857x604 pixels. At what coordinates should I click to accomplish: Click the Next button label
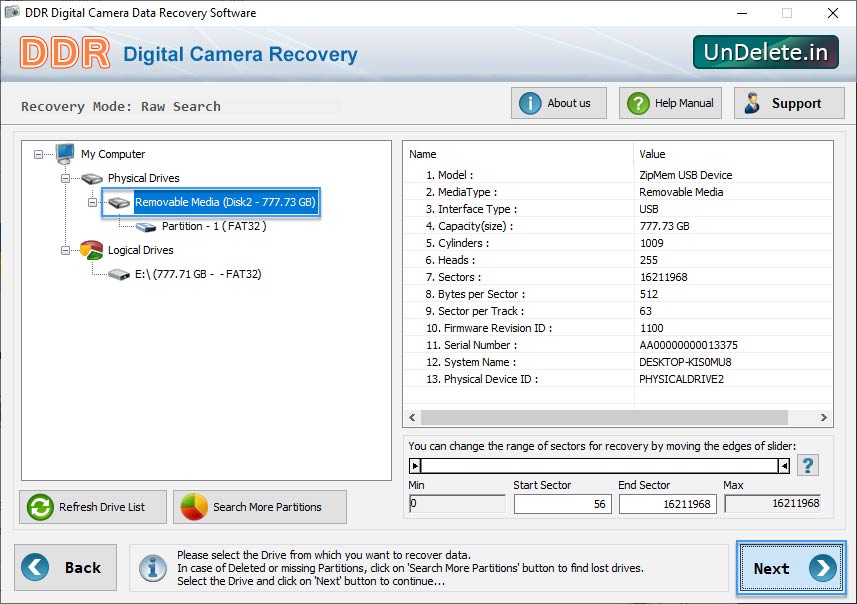click(x=771, y=568)
